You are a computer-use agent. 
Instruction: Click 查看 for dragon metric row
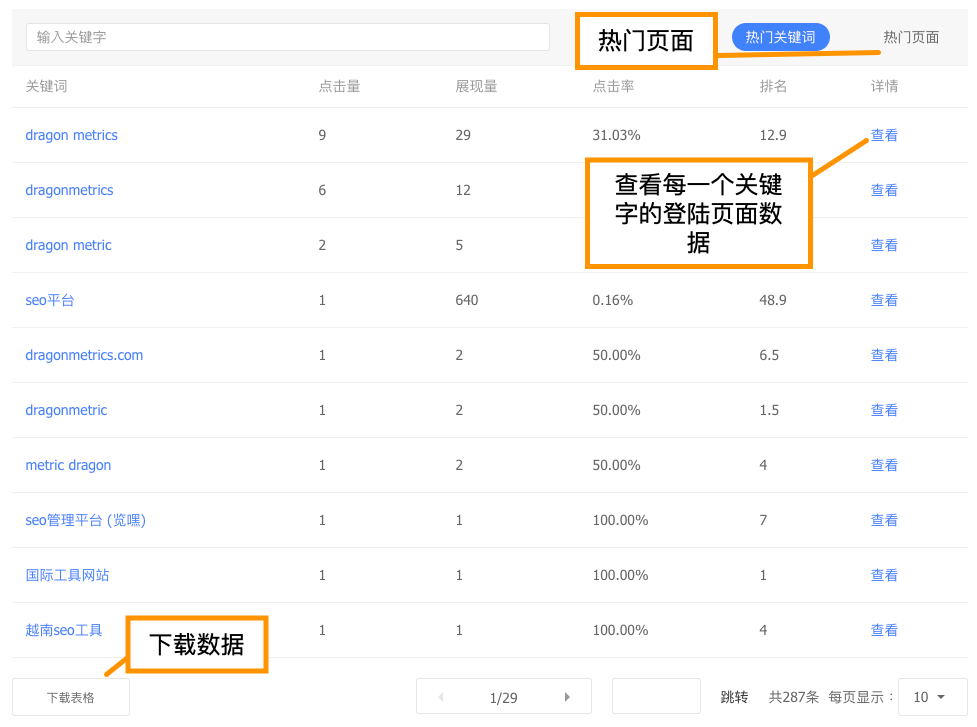click(x=884, y=245)
